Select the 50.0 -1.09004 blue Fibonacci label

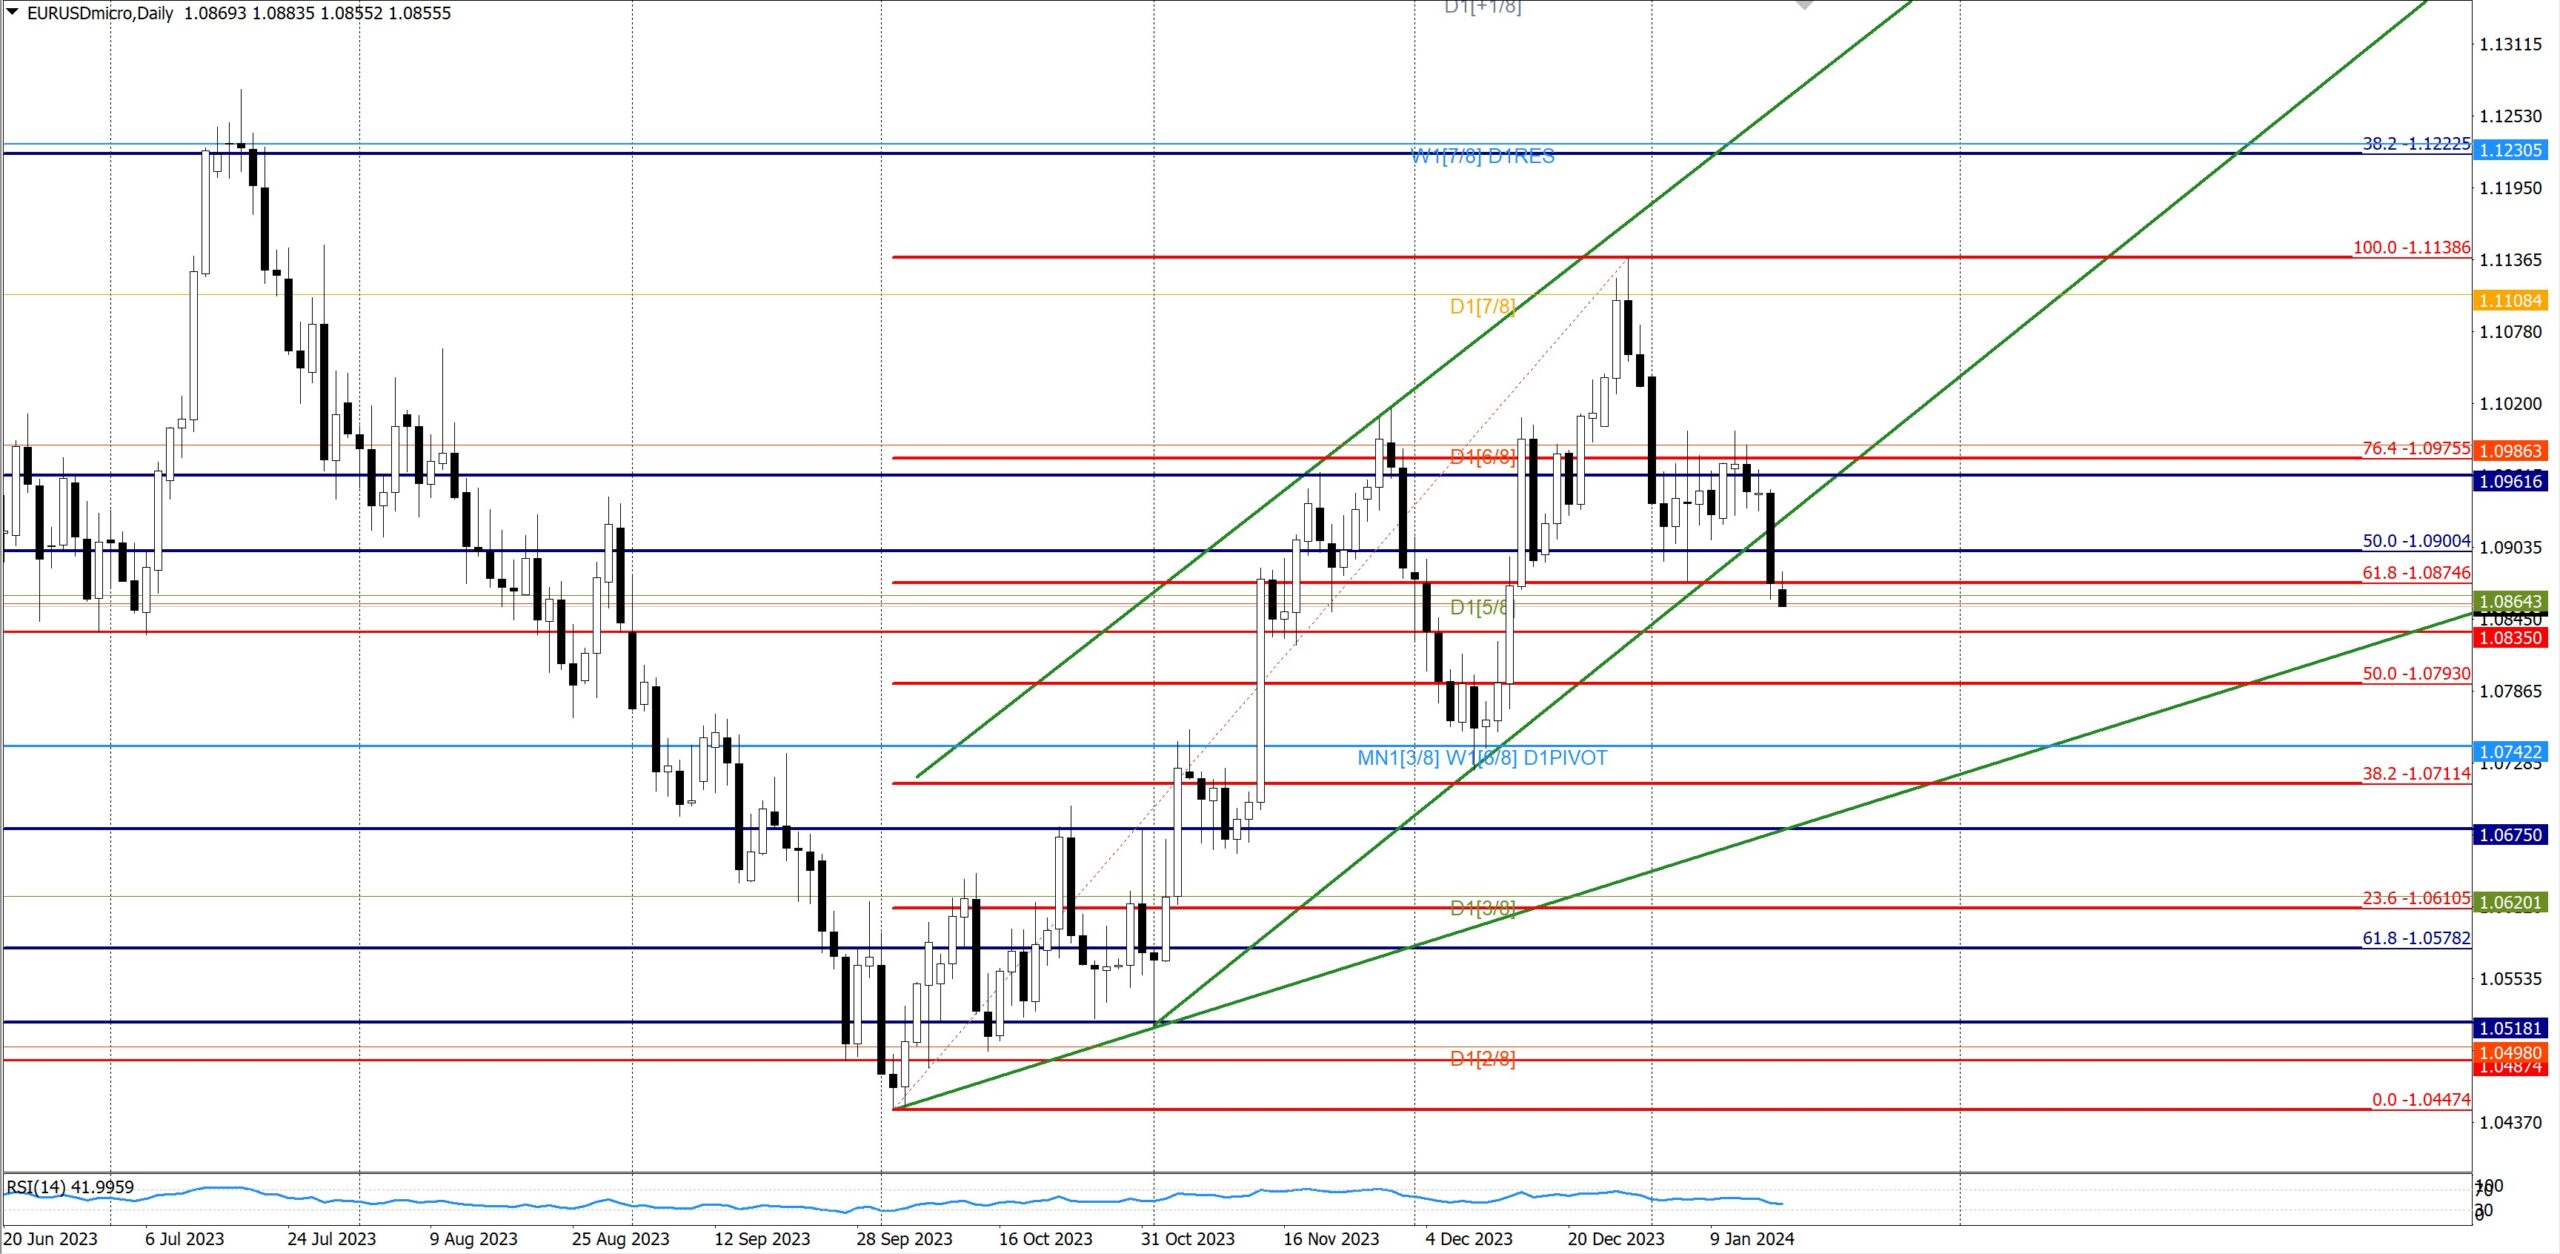[x=2416, y=541]
